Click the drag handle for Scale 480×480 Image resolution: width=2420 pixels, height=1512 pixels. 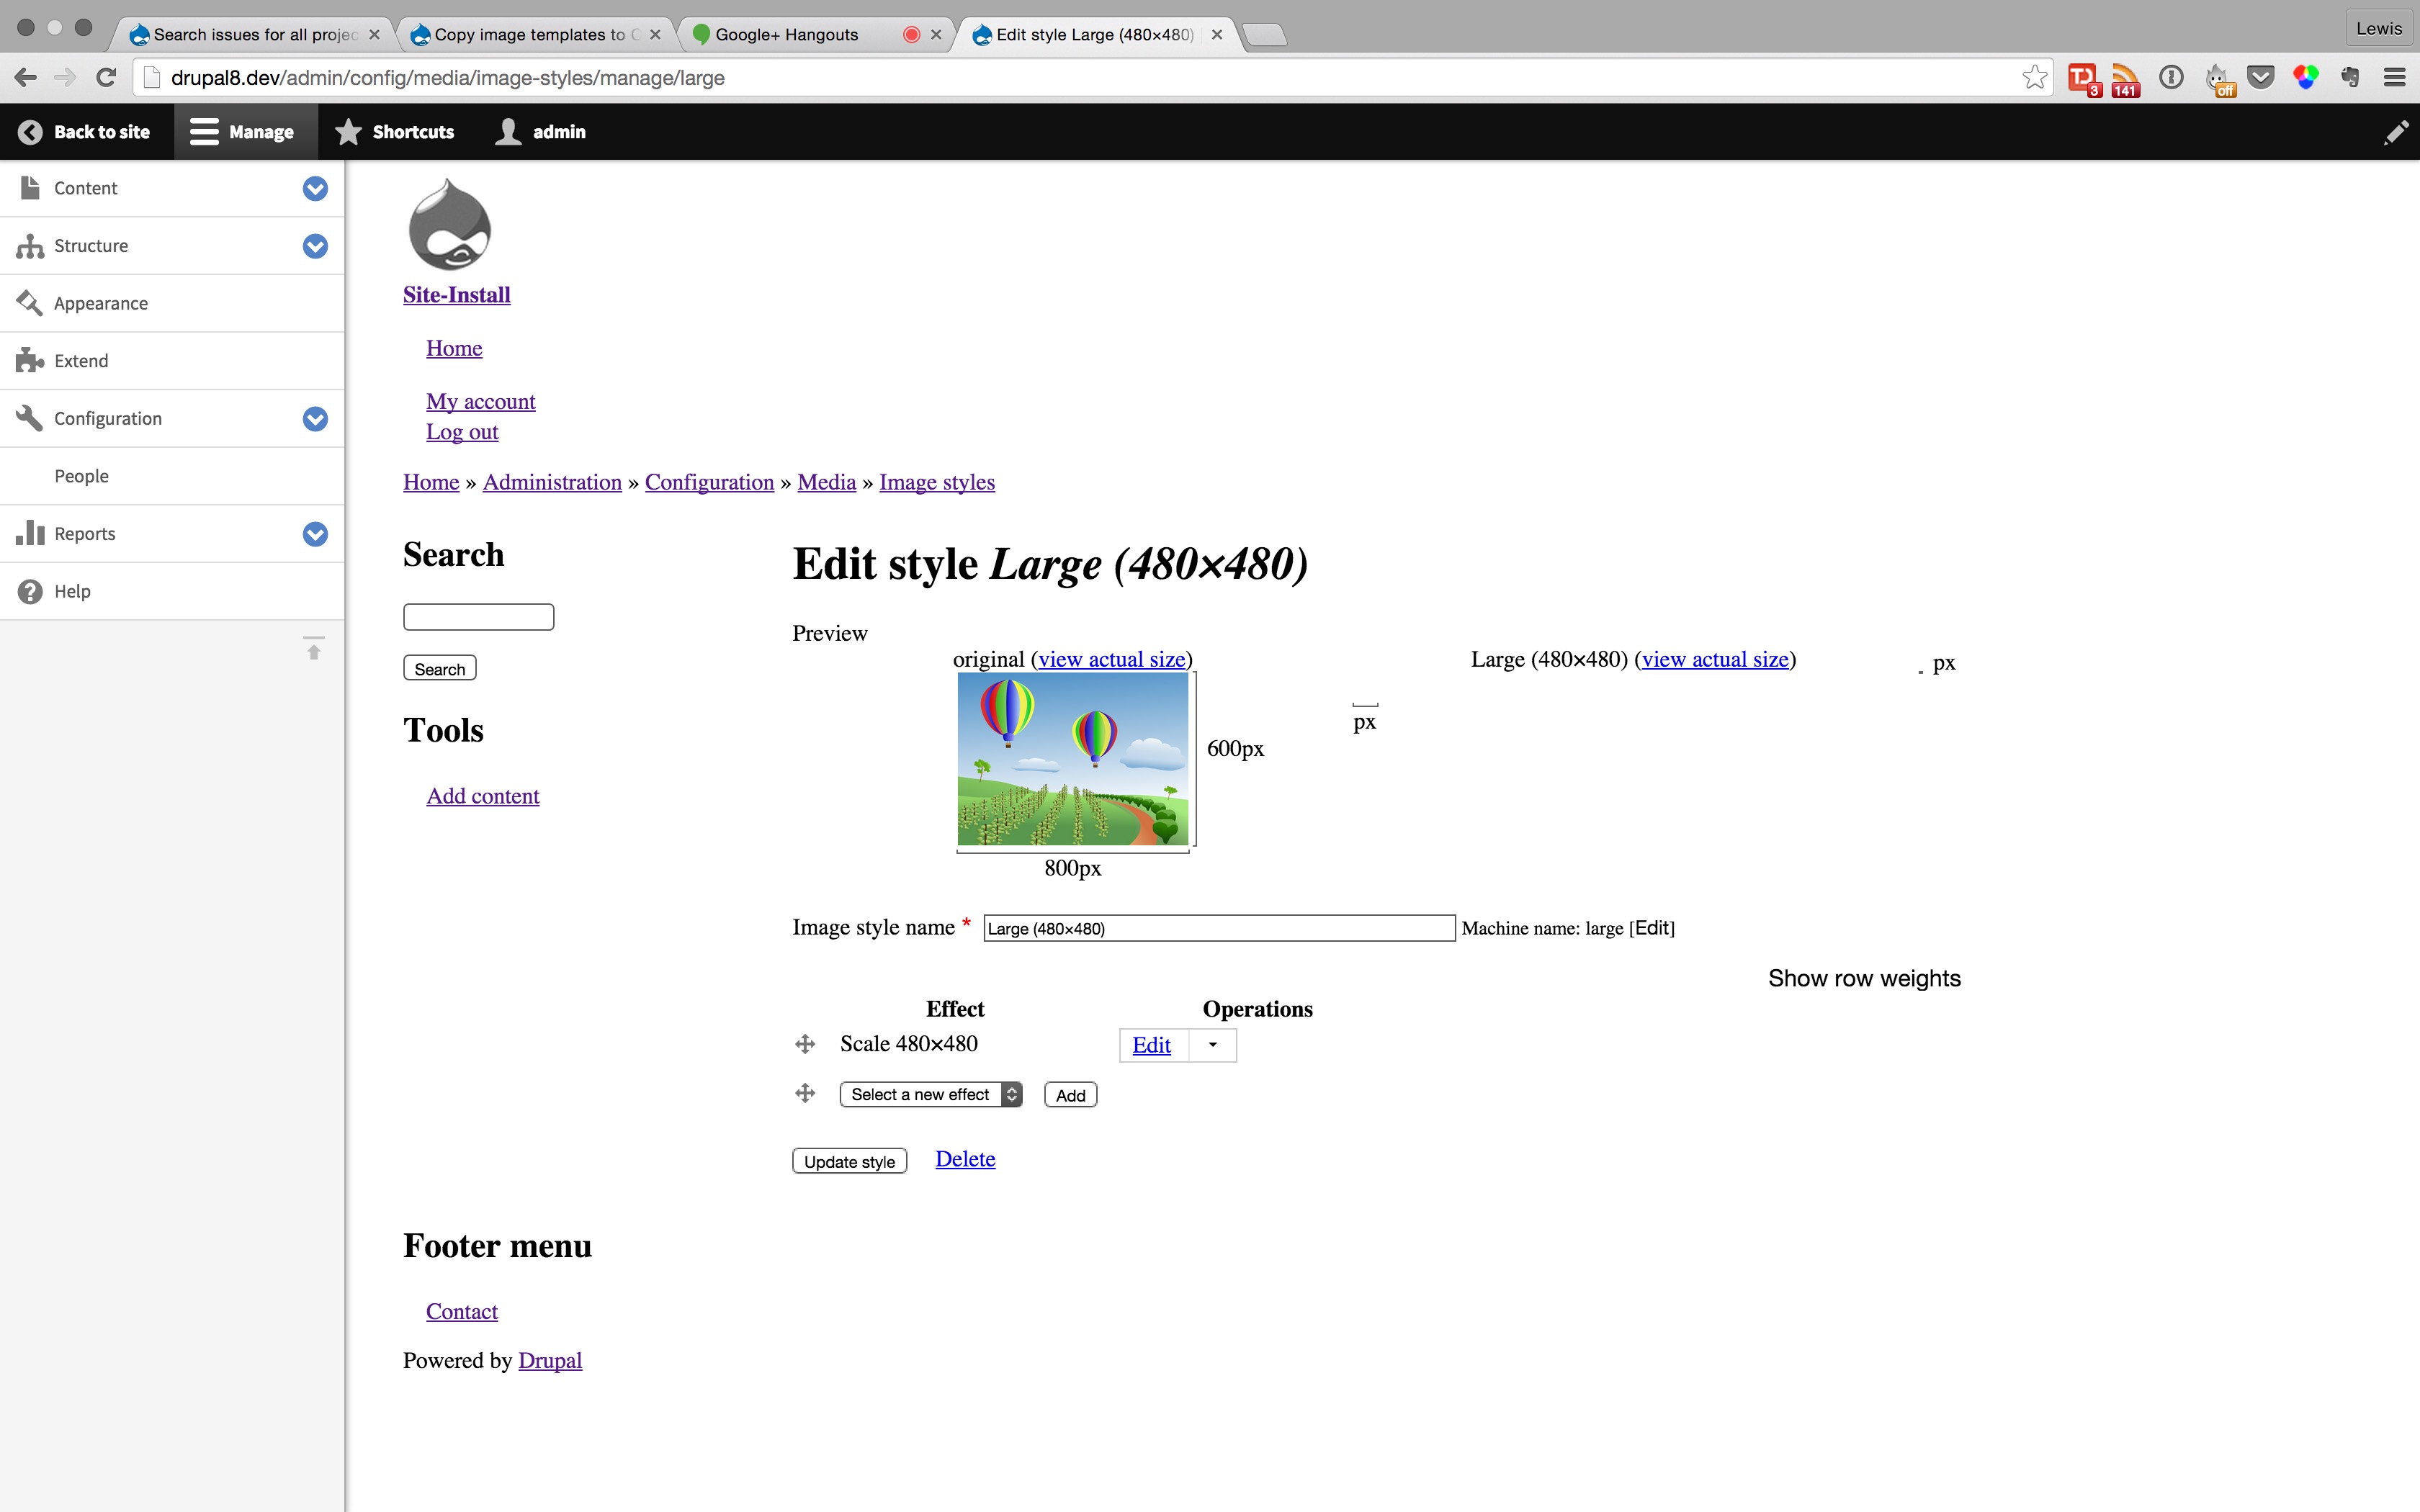tap(805, 1044)
